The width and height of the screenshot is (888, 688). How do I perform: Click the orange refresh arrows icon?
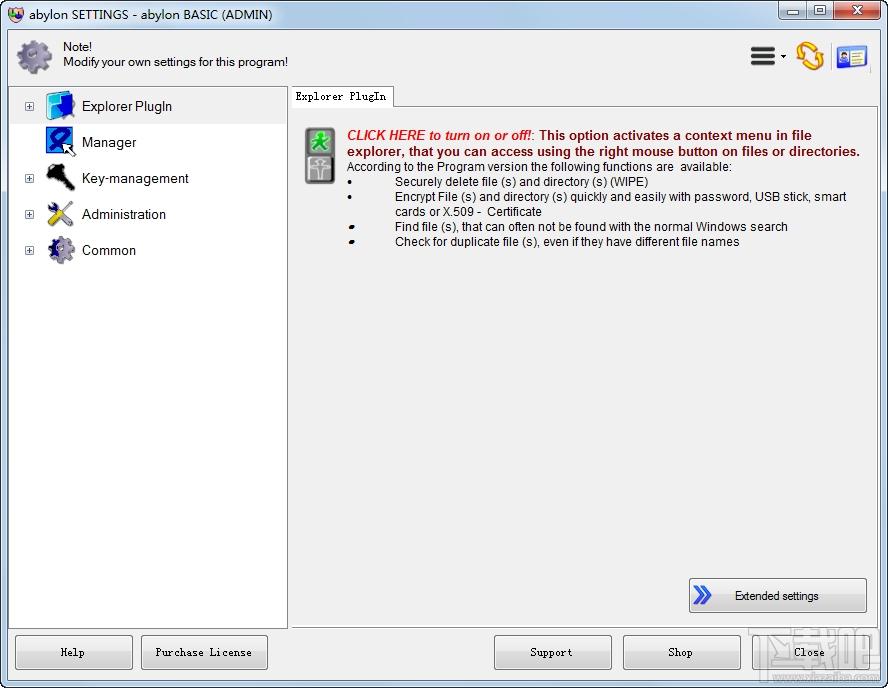pyautogui.click(x=810, y=56)
